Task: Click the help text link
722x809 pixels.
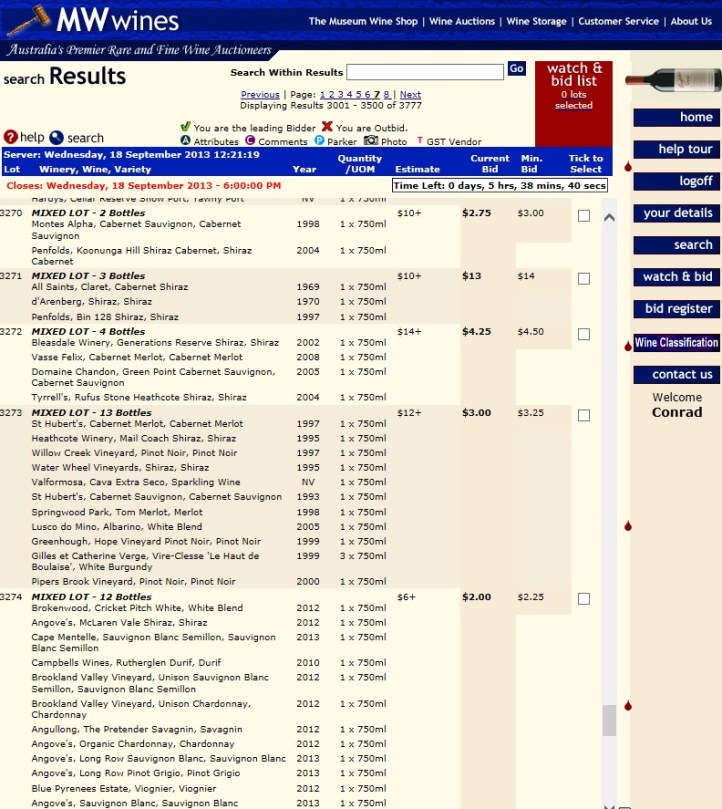Action: coord(32,137)
